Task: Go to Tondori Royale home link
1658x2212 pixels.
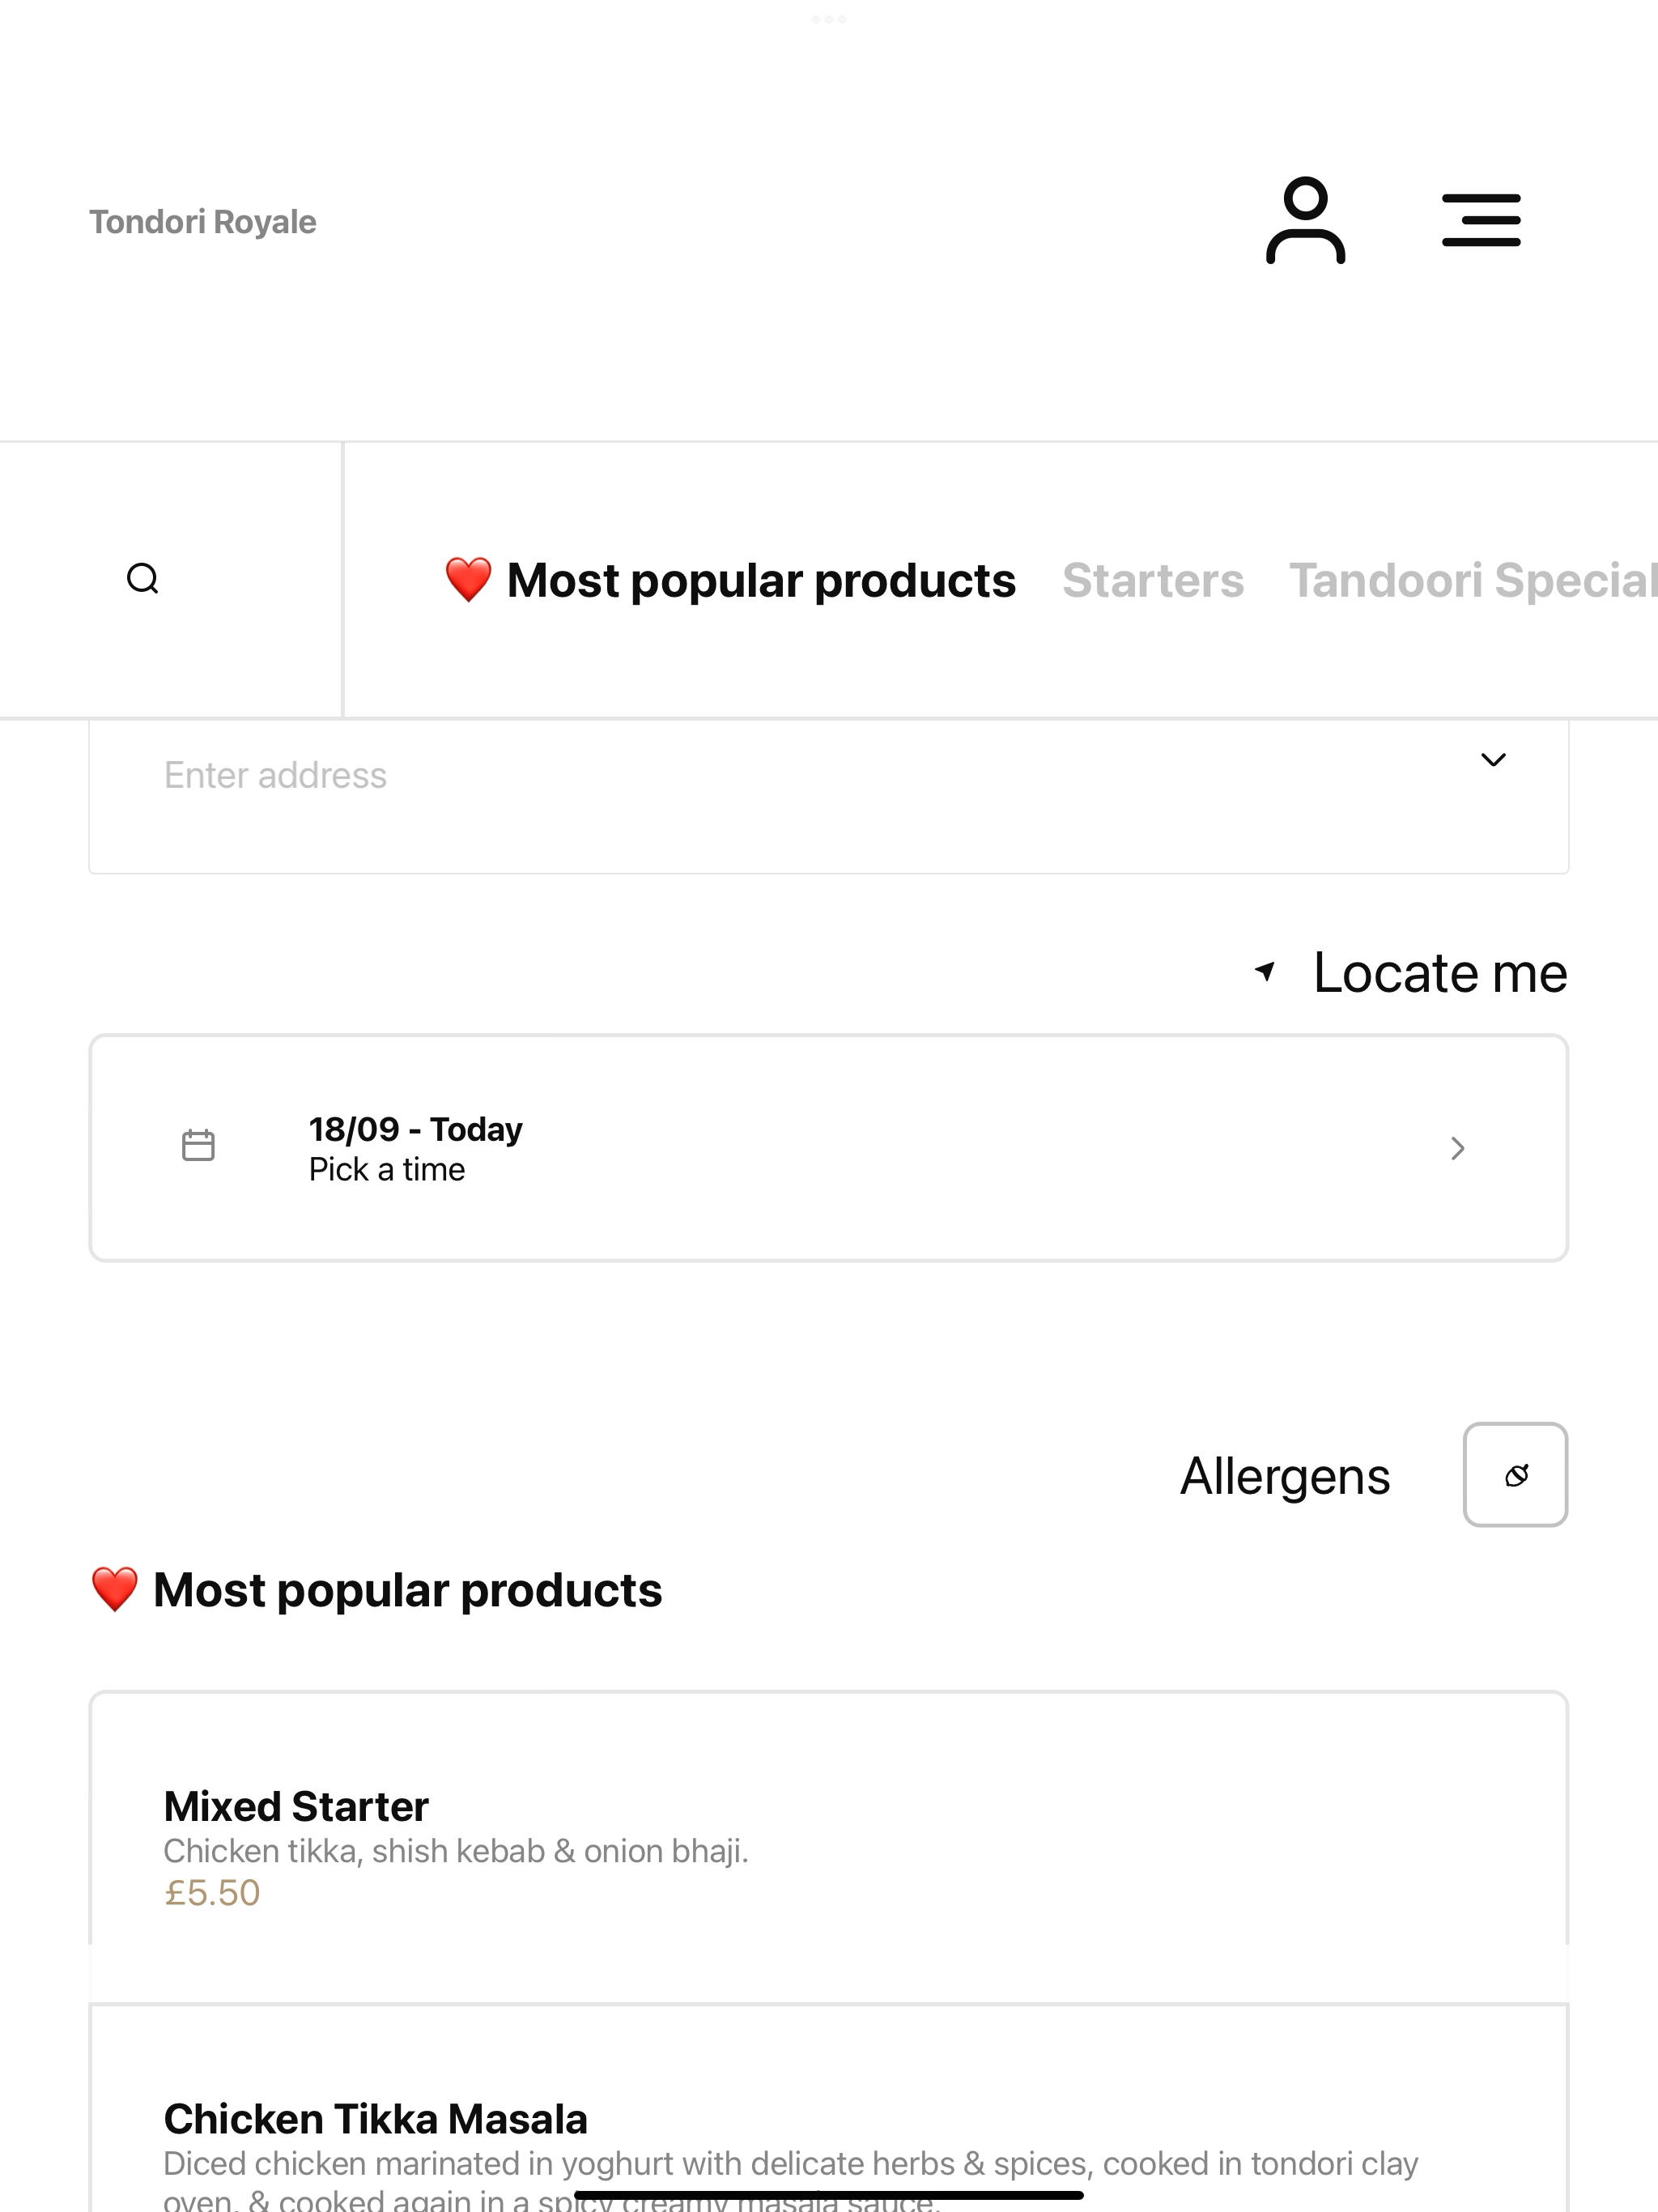Action: (203, 222)
